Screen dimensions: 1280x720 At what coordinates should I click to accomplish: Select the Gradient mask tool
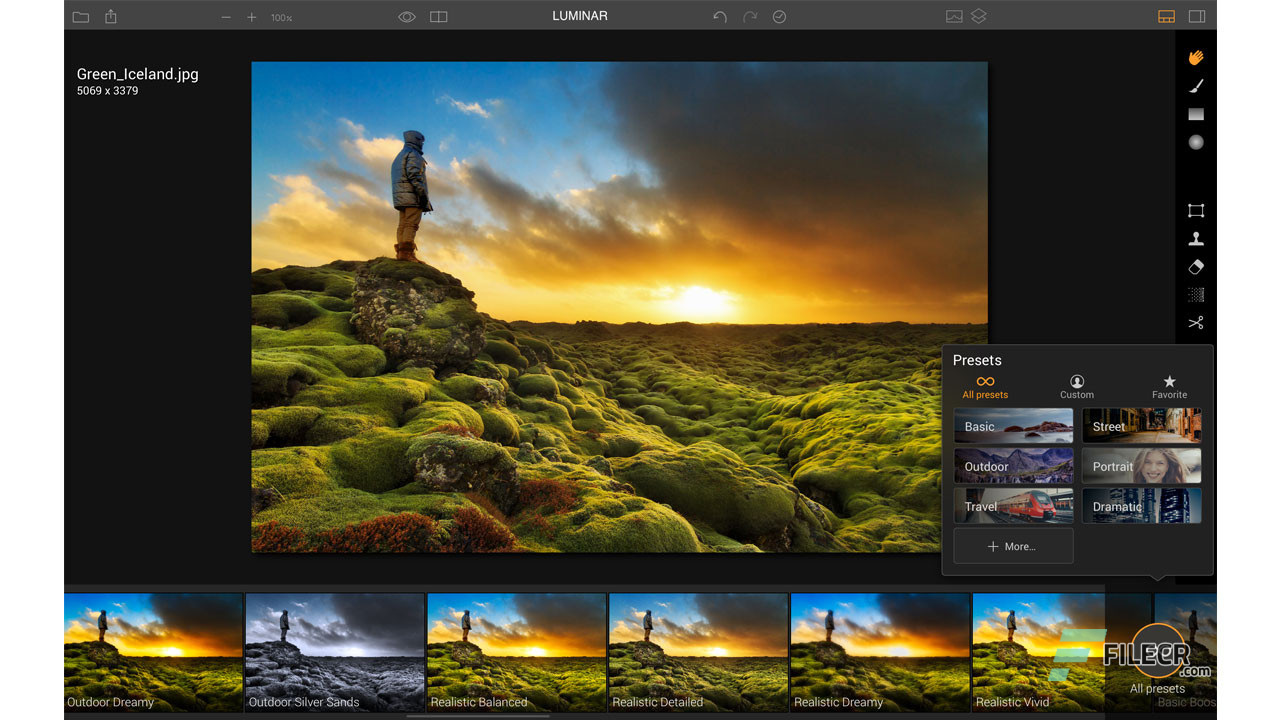pyautogui.click(x=1196, y=114)
